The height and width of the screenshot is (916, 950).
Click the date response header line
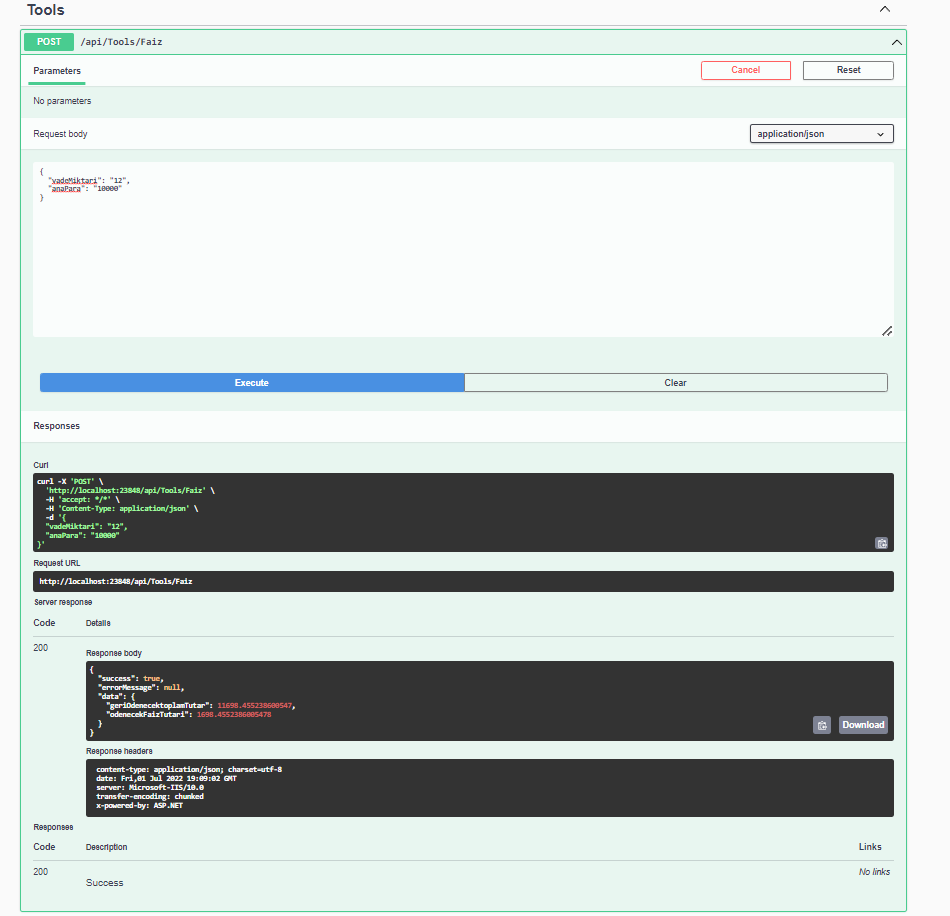pos(166,778)
